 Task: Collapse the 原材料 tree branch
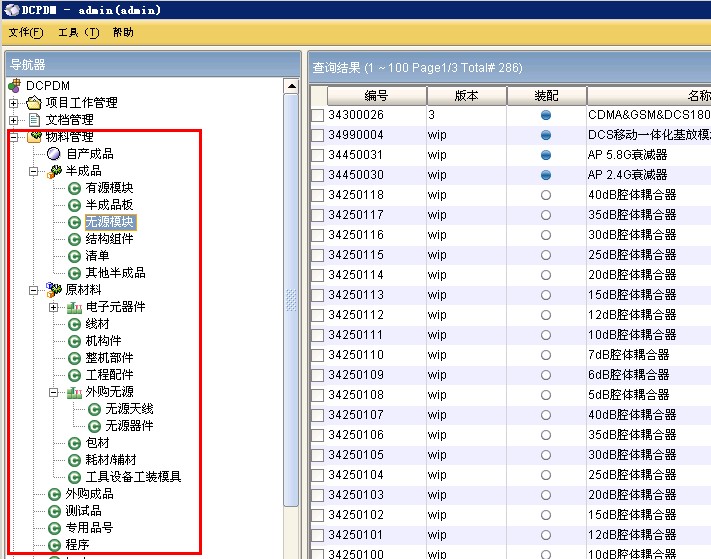click(x=33, y=290)
